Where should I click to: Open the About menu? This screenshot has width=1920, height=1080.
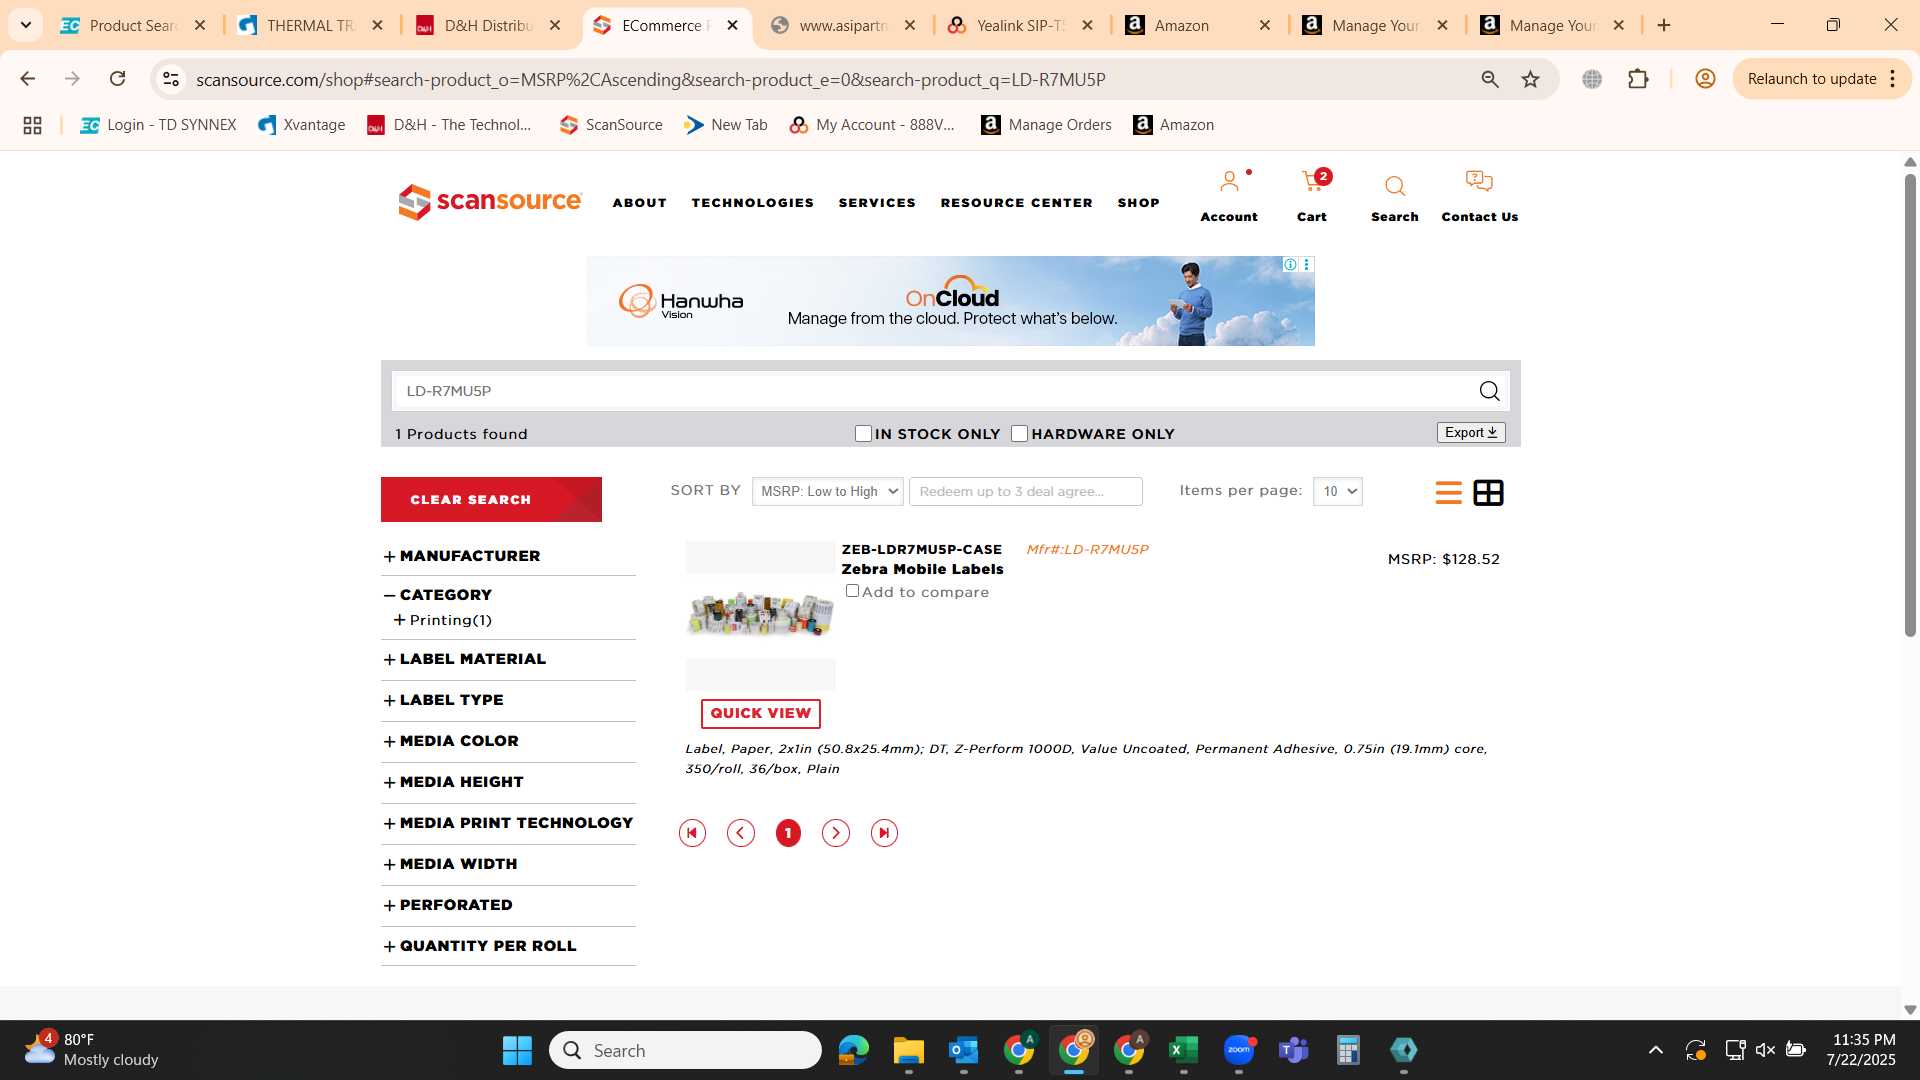pos(639,203)
